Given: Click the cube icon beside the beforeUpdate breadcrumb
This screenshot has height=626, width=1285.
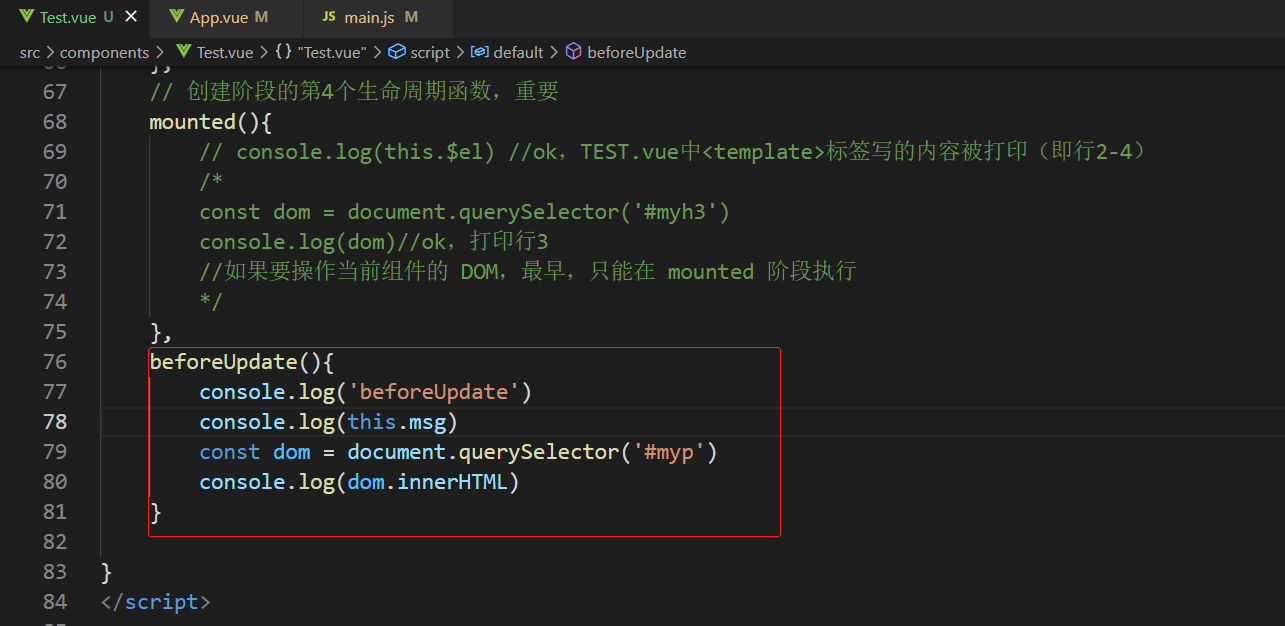Looking at the screenshot, I should point(573,52).
